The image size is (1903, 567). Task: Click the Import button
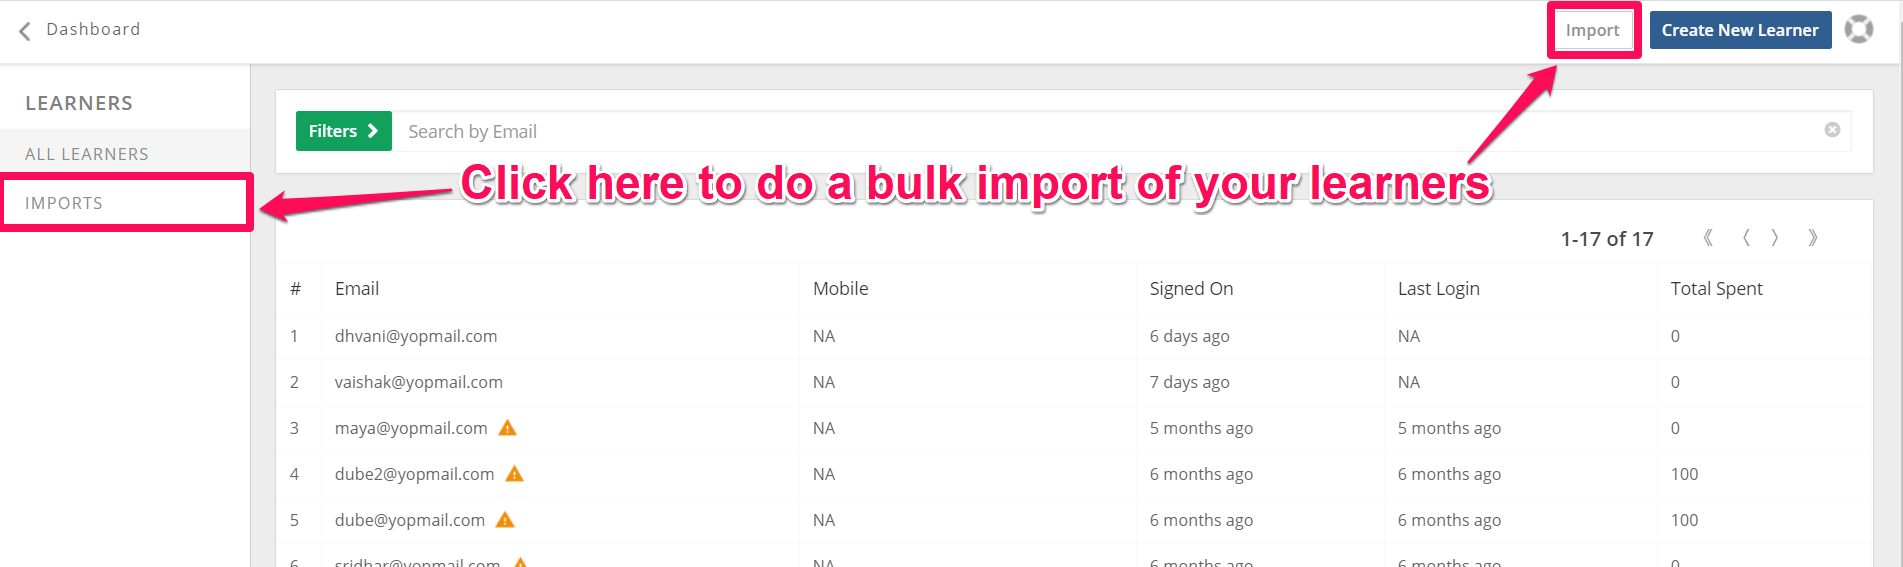[1593, 30]
